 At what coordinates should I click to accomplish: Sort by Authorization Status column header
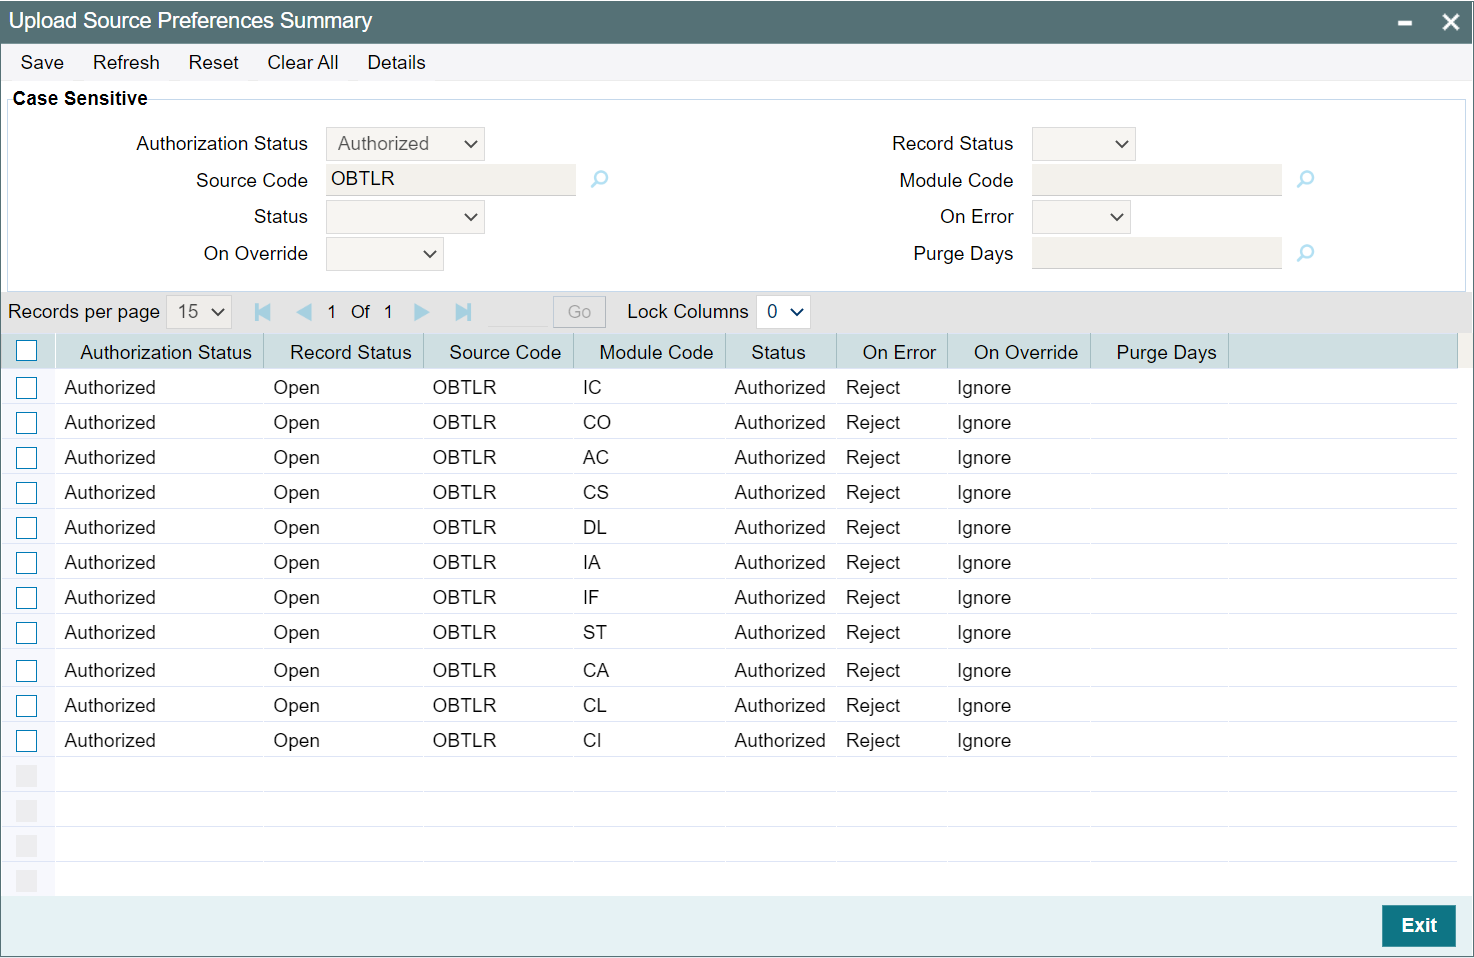pos(166,352)
